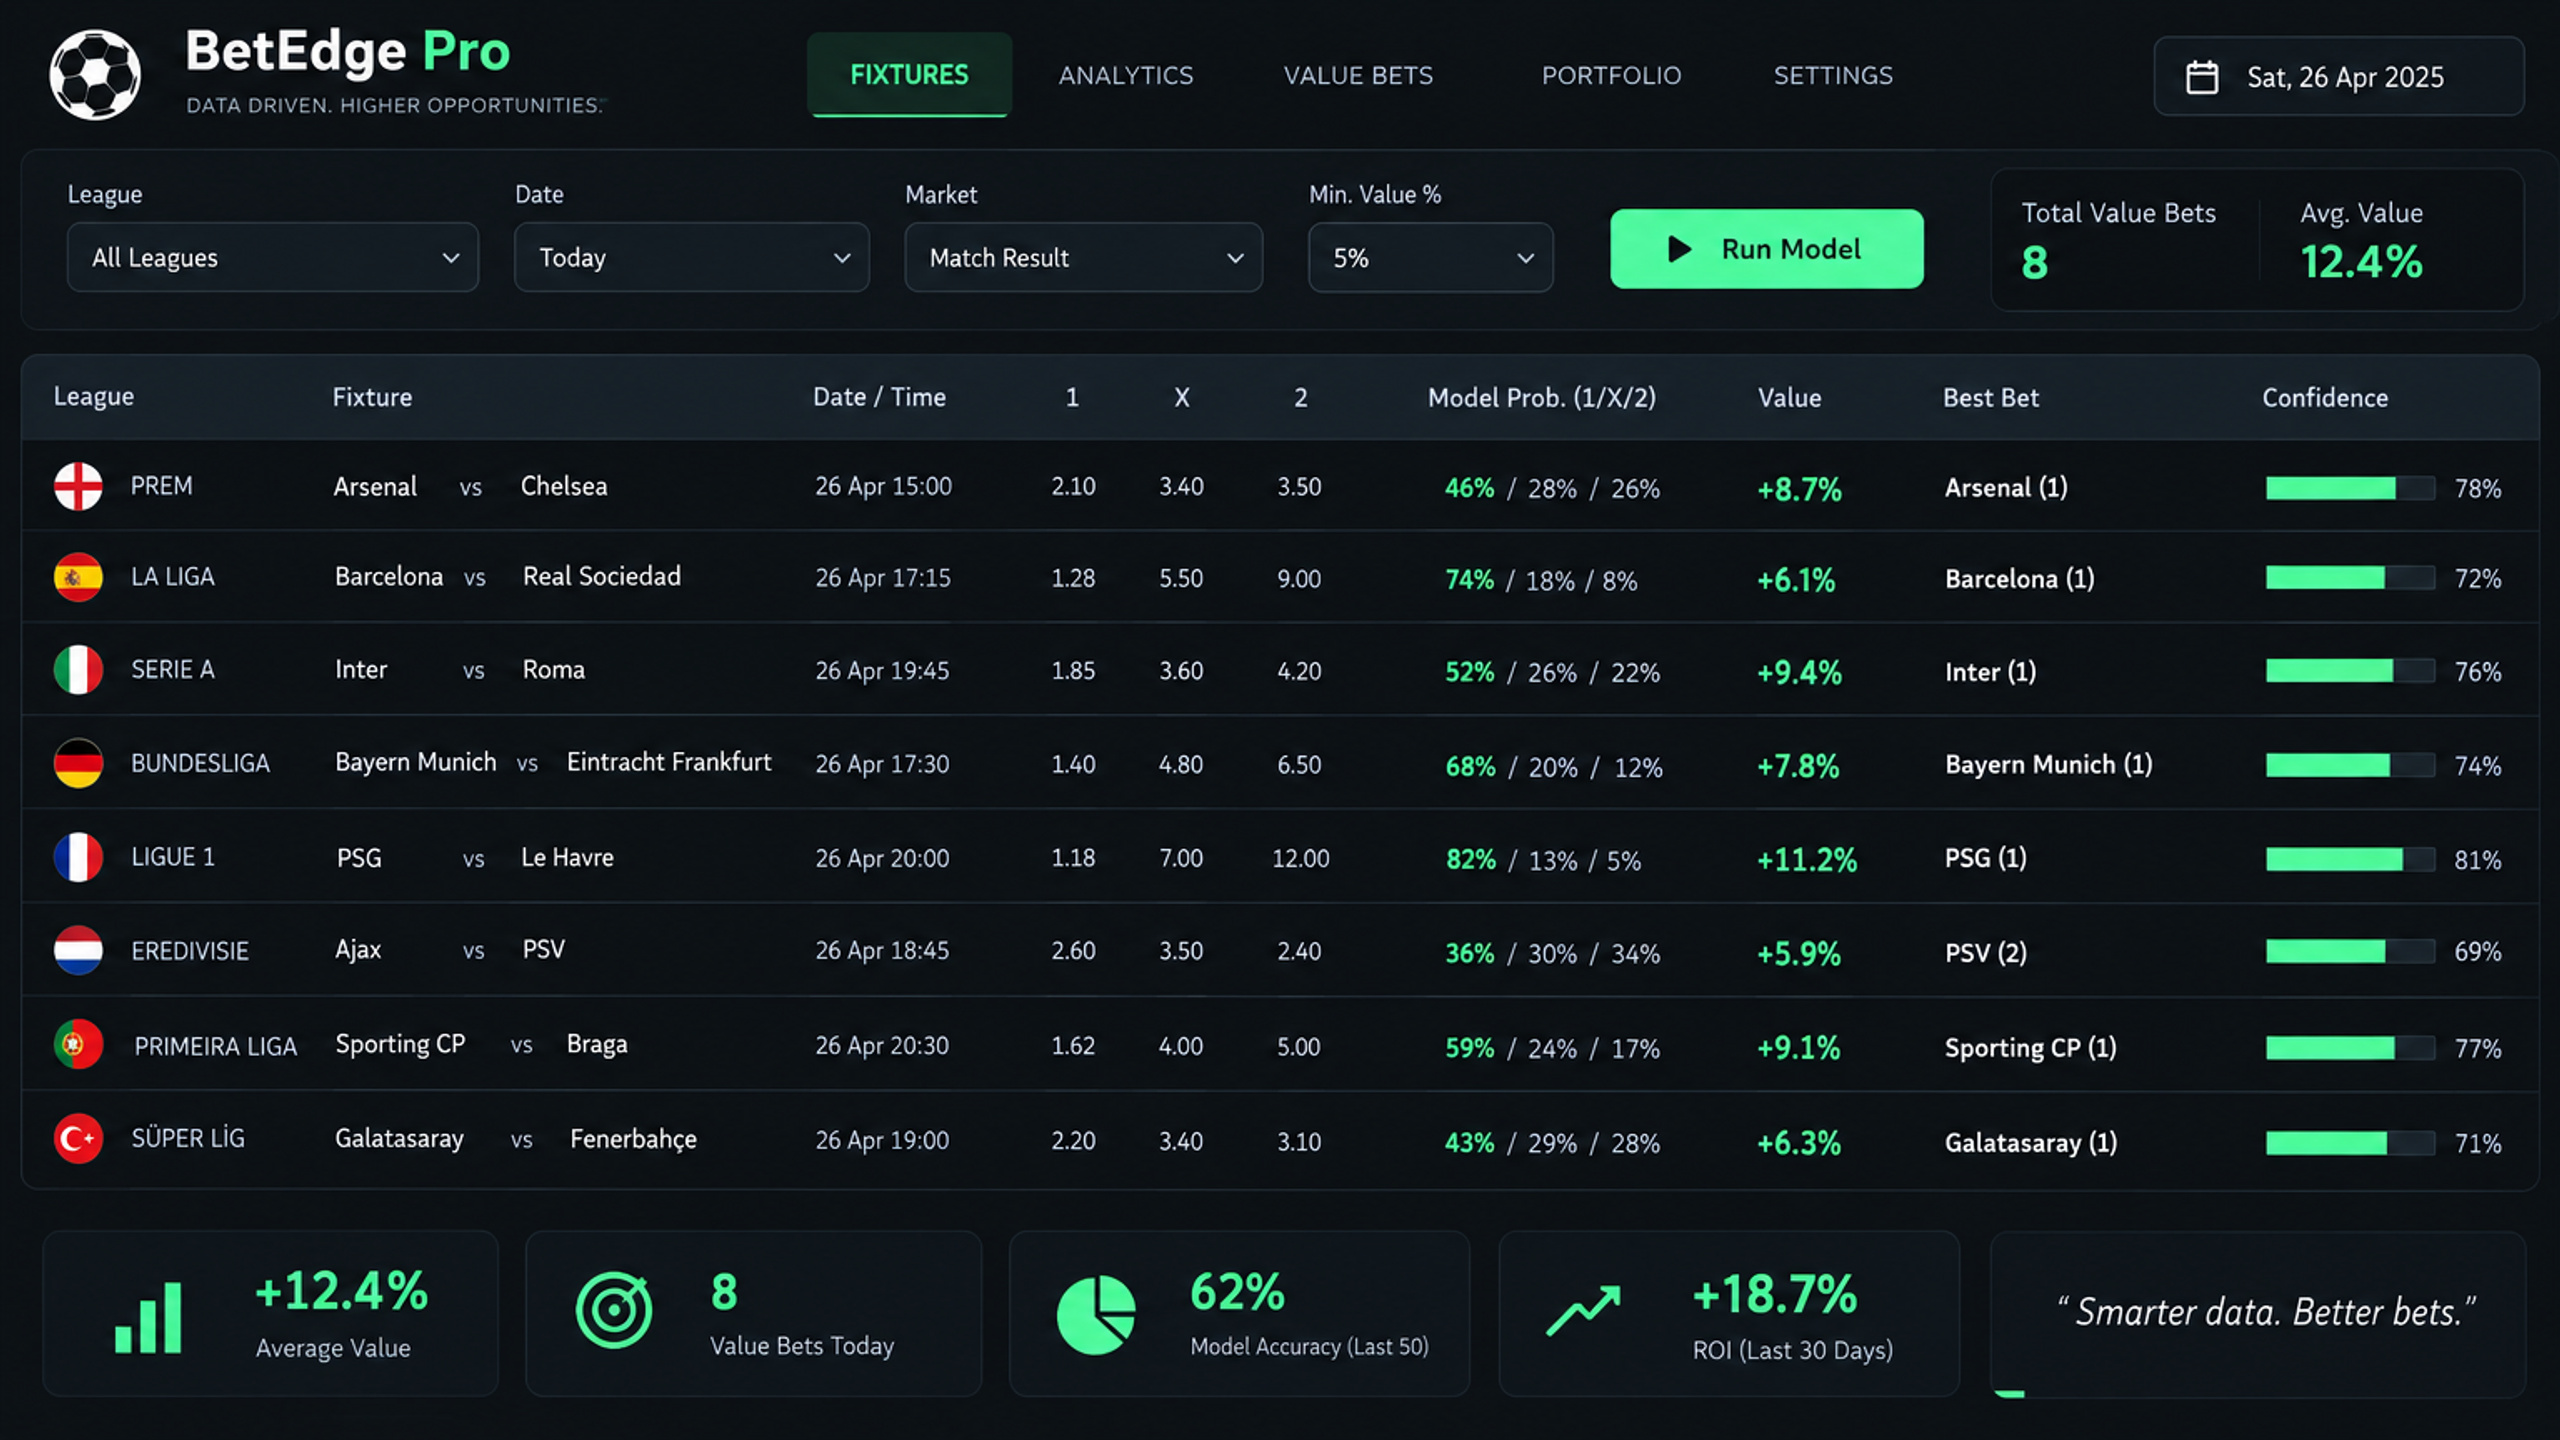Screen dimensions: 2560x1440
Task: Click the Netherlands flag icon for EREDIVISIE
Action: 78,950
